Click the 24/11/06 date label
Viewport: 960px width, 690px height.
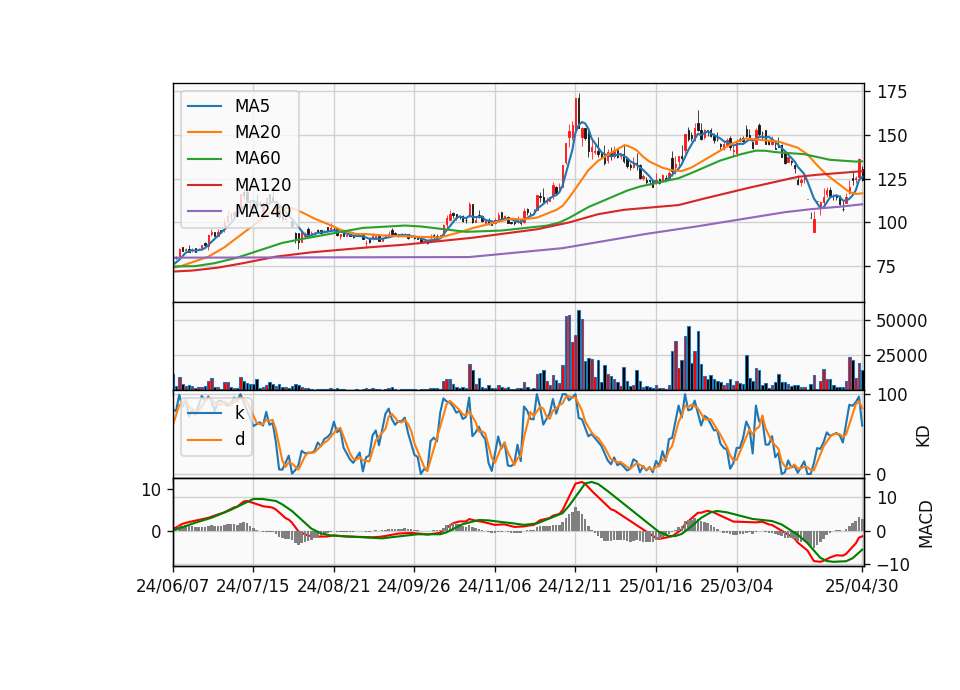pyautogui.click(x=495, y=586)
